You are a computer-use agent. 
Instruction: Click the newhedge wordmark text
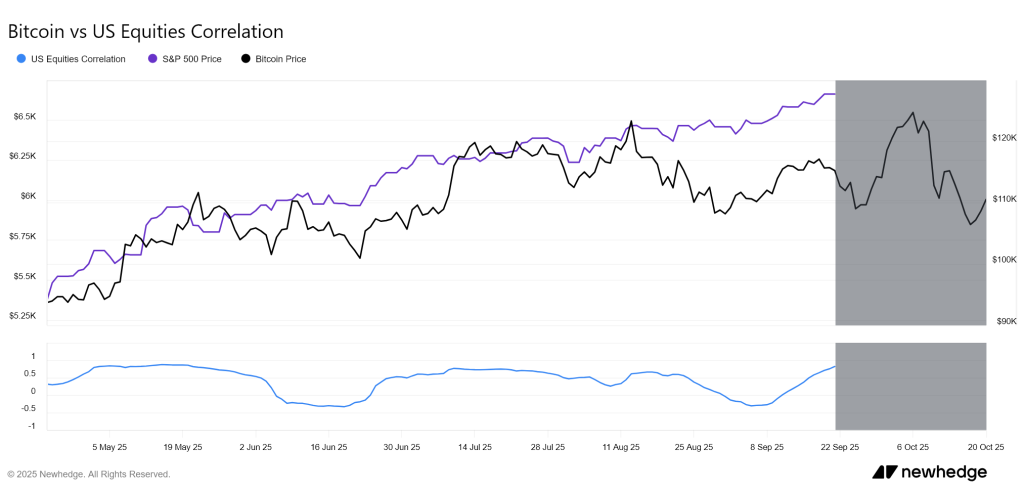953,472
